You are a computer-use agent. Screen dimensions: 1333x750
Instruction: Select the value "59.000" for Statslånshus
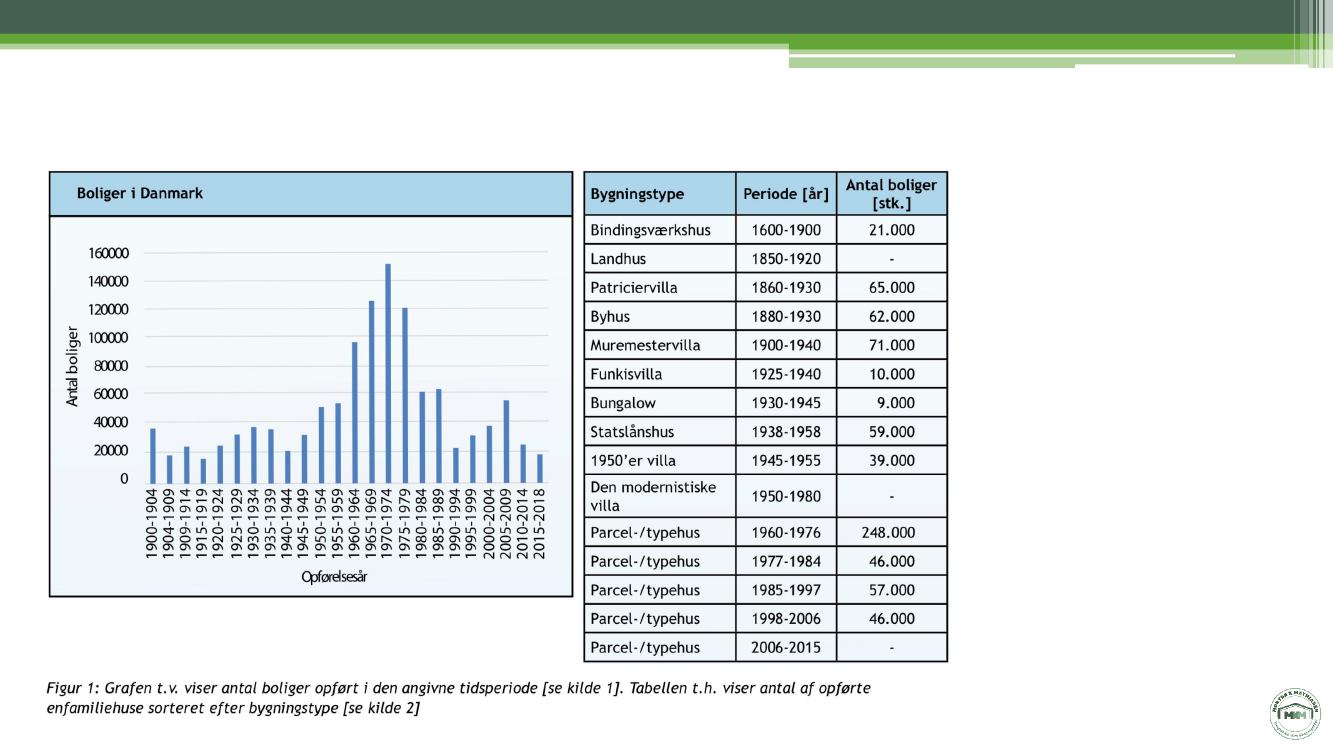[x=891, y=432]
